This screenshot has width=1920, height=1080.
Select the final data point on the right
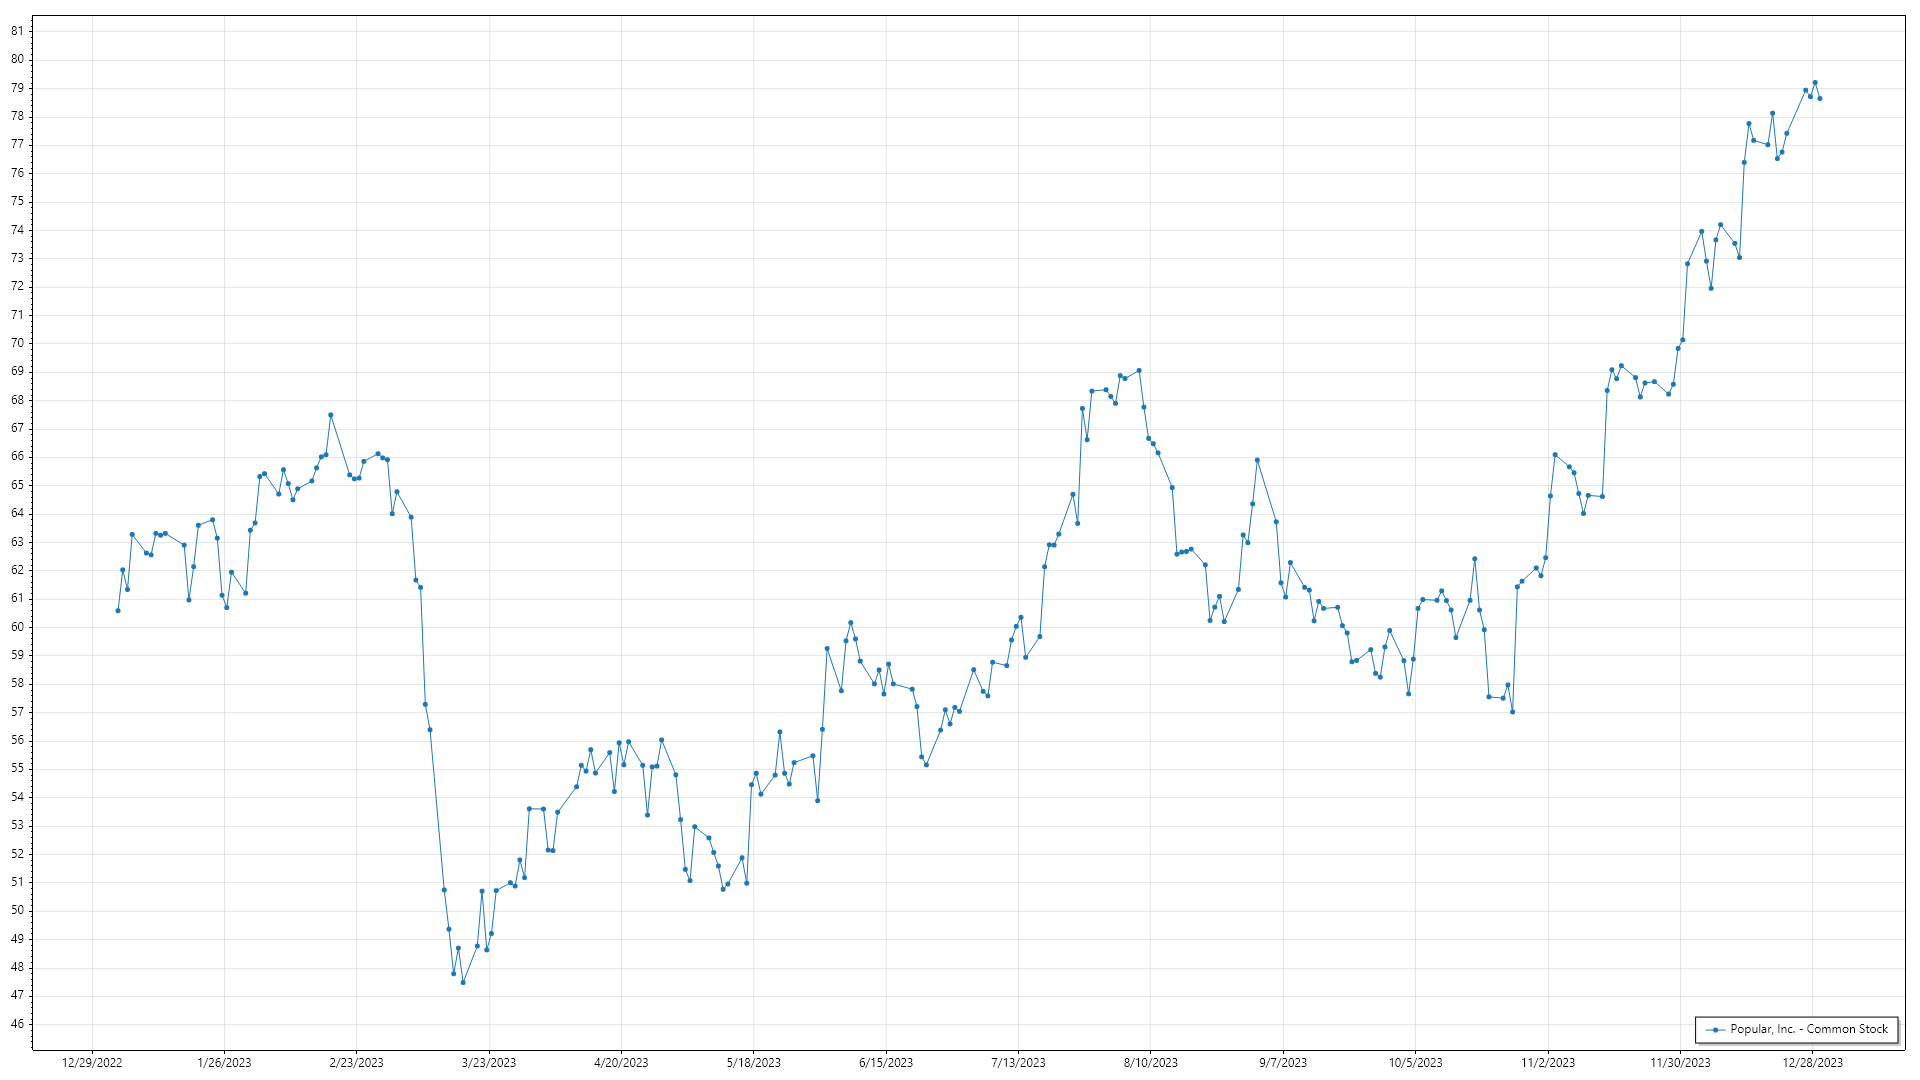point(1820,99)
